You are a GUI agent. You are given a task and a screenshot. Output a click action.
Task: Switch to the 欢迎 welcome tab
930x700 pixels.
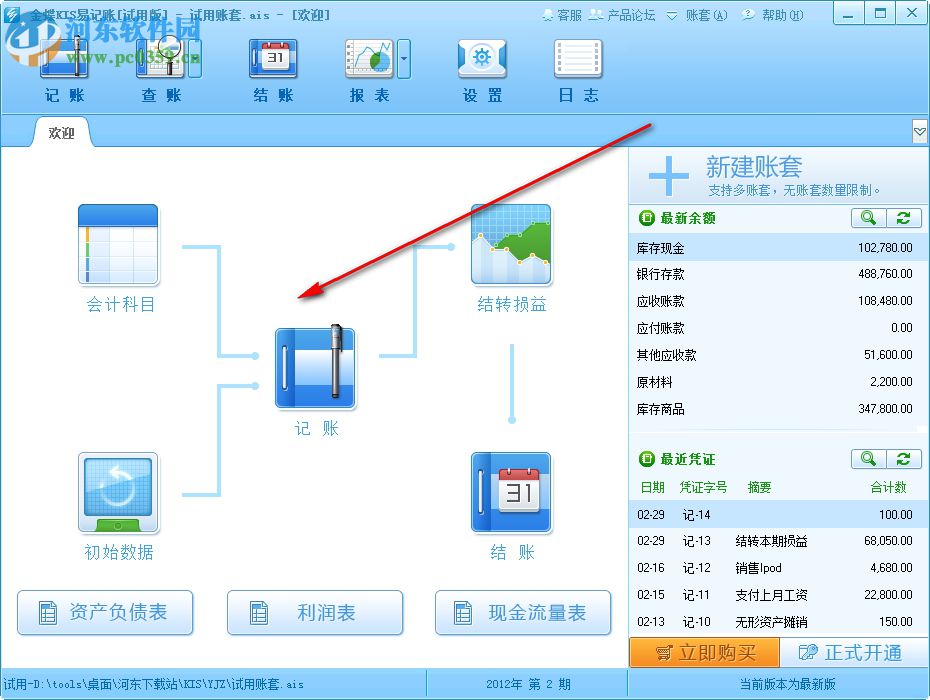(60, 131)
